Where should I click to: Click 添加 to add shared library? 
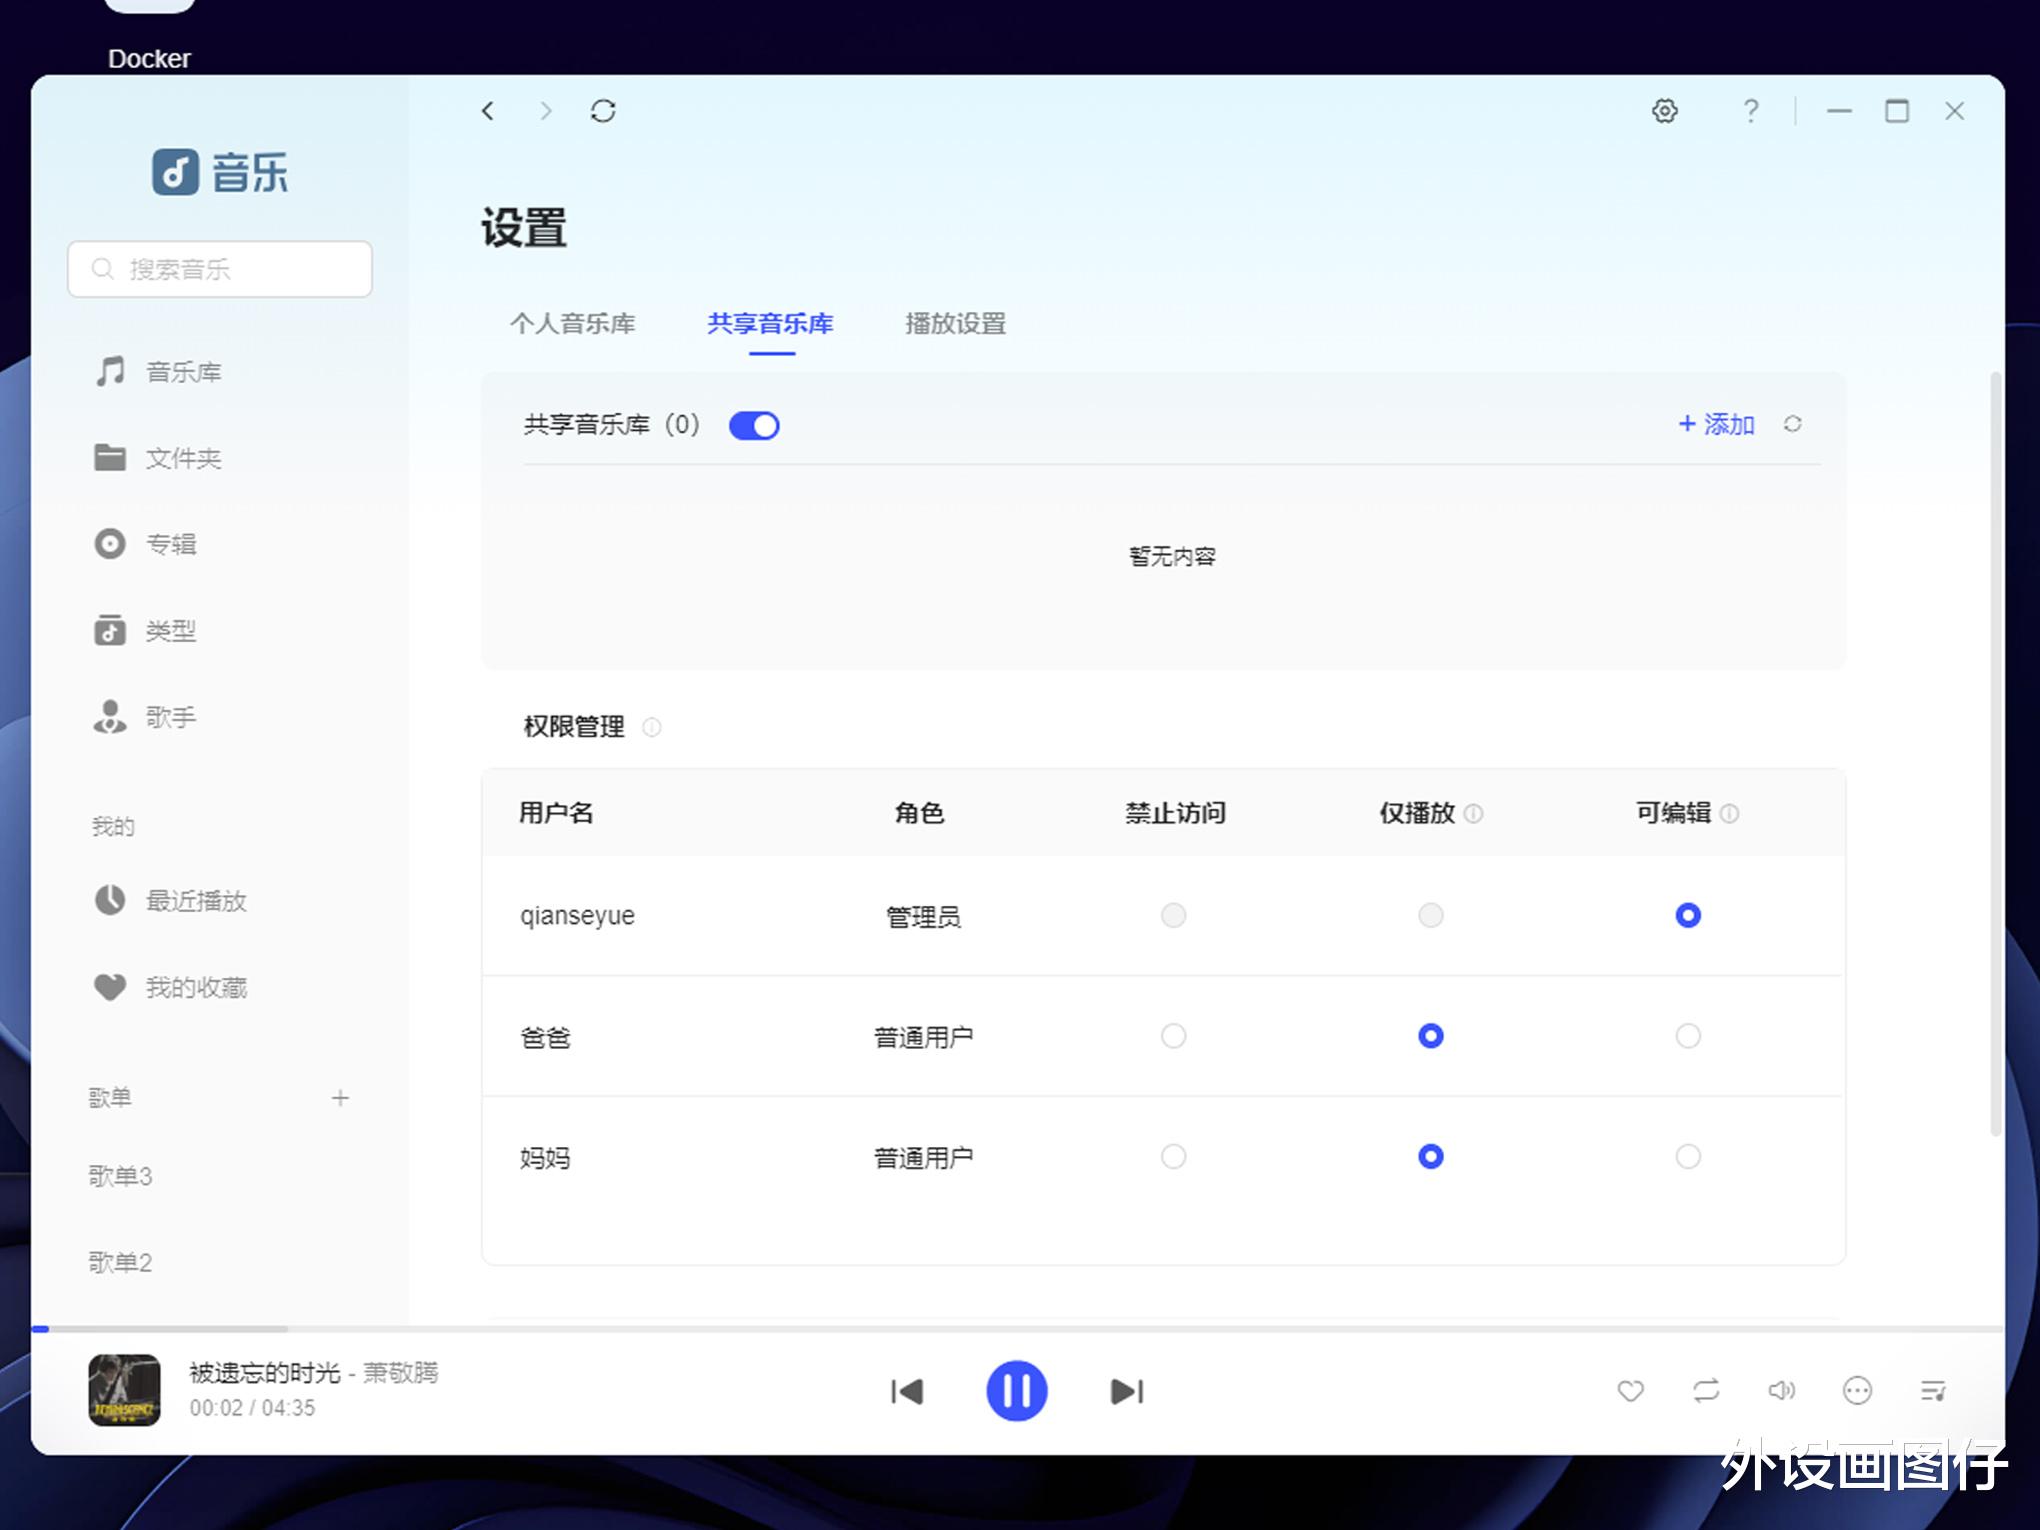click(1716, 424)
